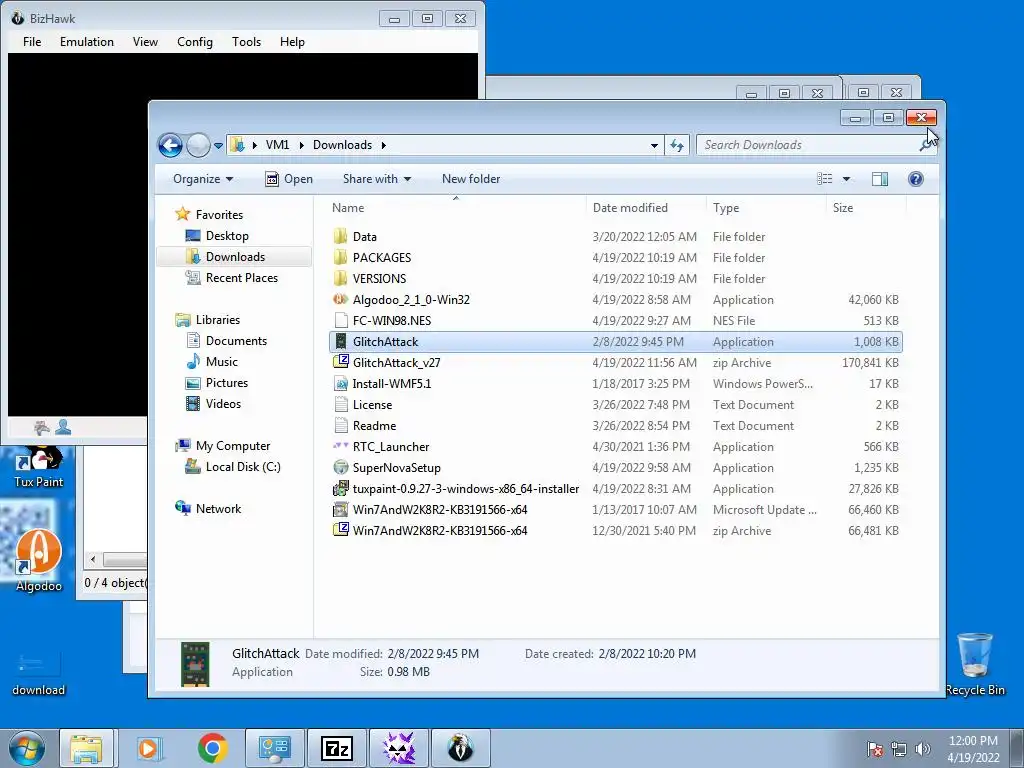1024x768 pixels.
Task: Open Recent Places in the navigation pane
Action: tap(242, 278)
